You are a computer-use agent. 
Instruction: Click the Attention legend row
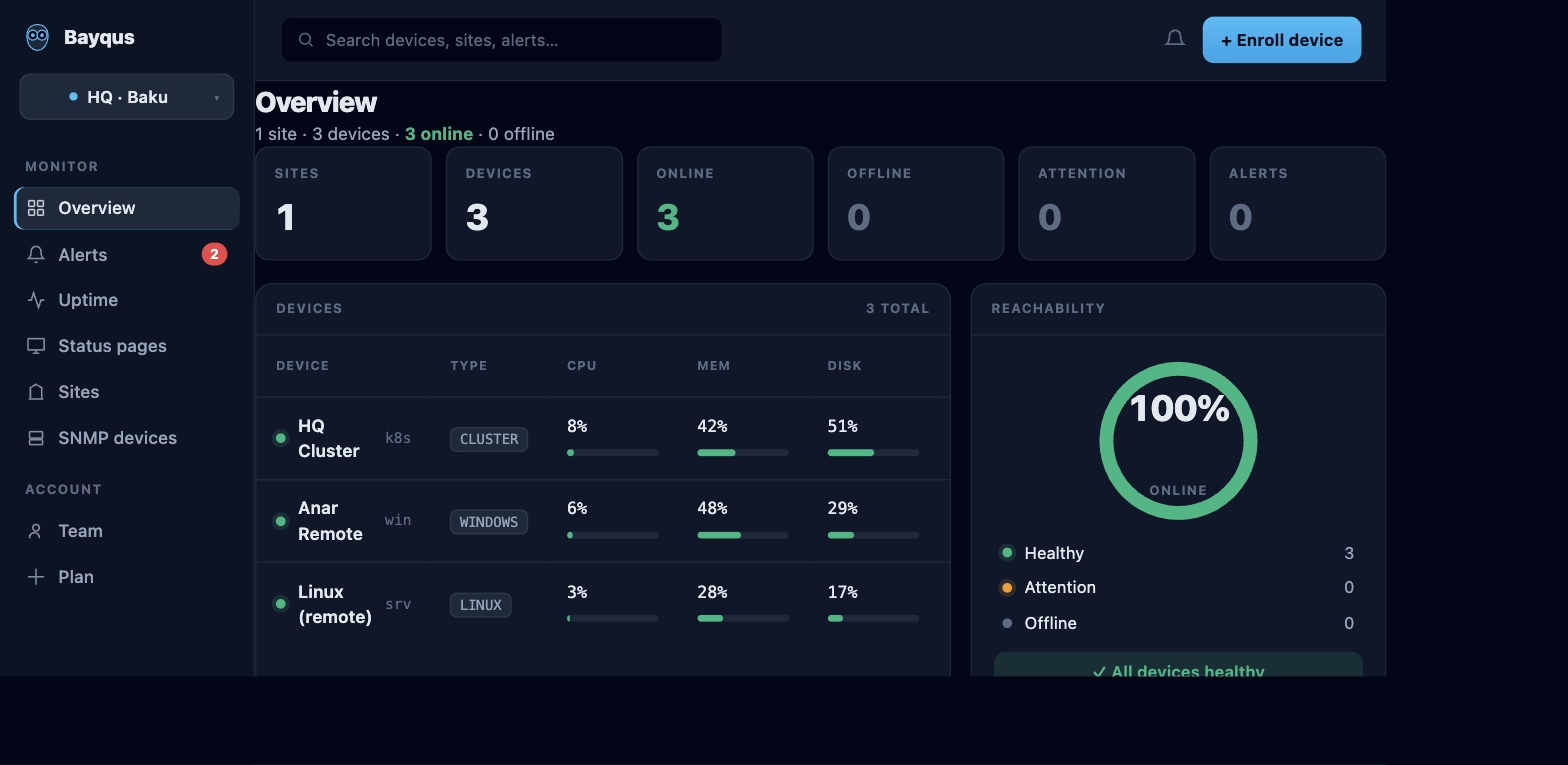[1178, 588]
